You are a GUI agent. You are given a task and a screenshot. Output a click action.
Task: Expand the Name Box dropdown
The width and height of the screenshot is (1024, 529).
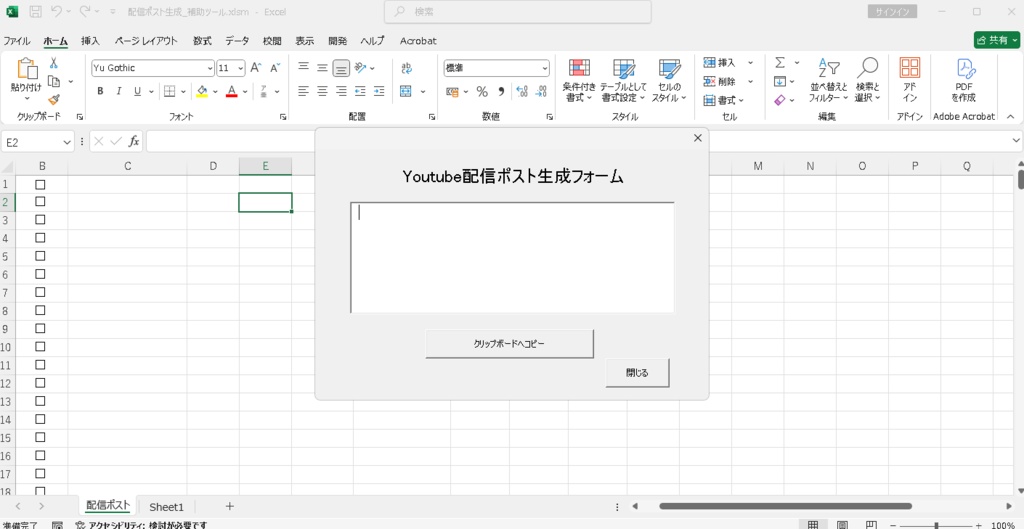pos(67,142)
